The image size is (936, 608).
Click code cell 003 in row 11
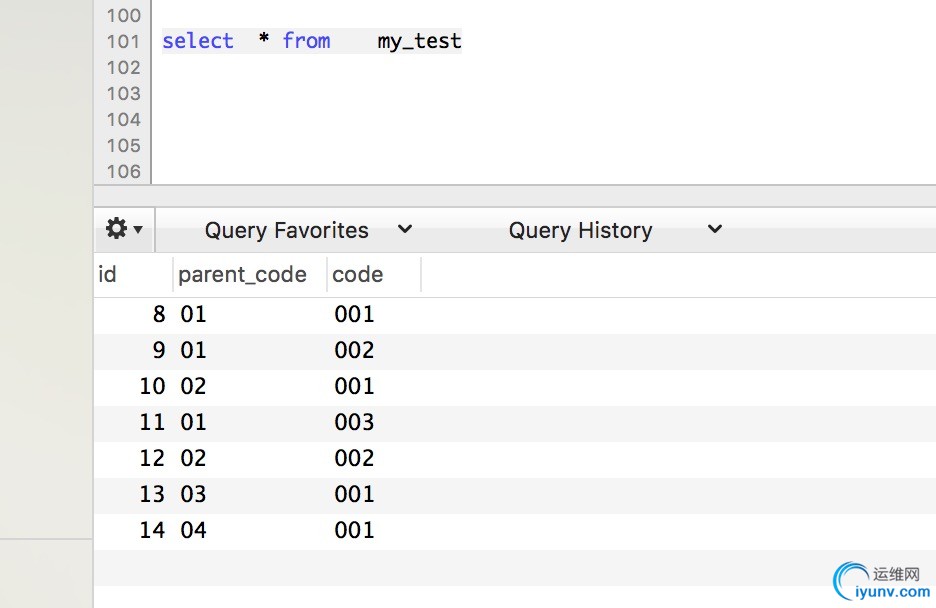pos(354,422)
